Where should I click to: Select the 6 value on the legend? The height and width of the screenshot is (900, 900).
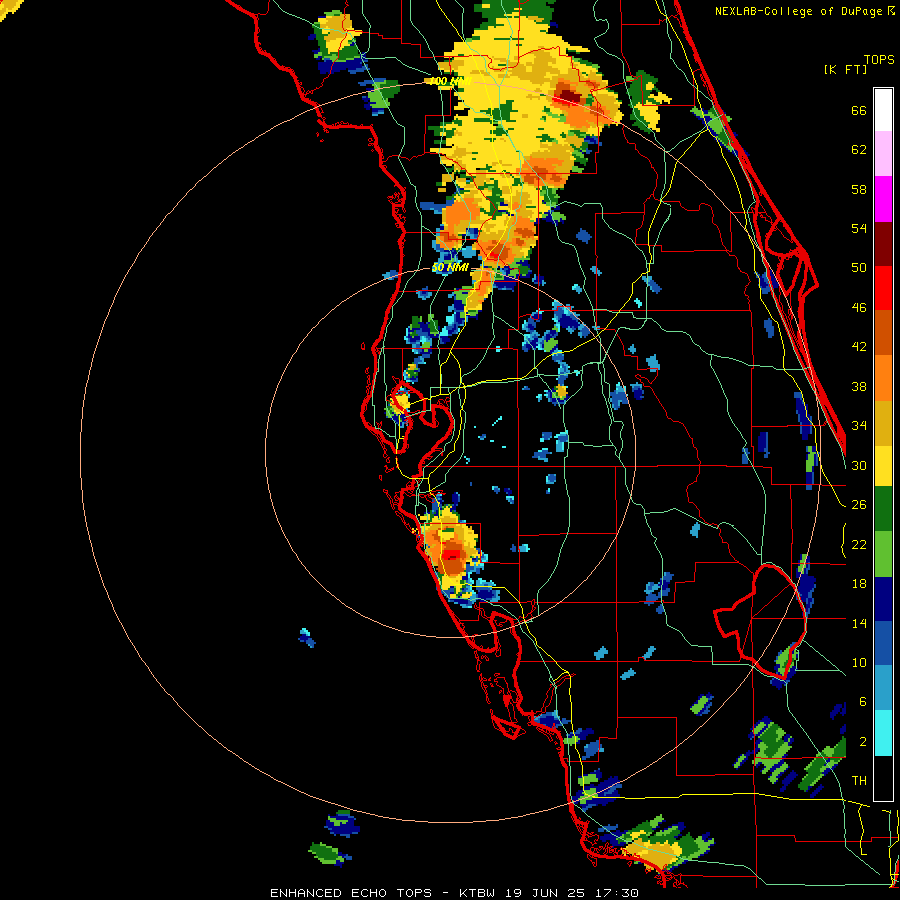coord(863,701)
